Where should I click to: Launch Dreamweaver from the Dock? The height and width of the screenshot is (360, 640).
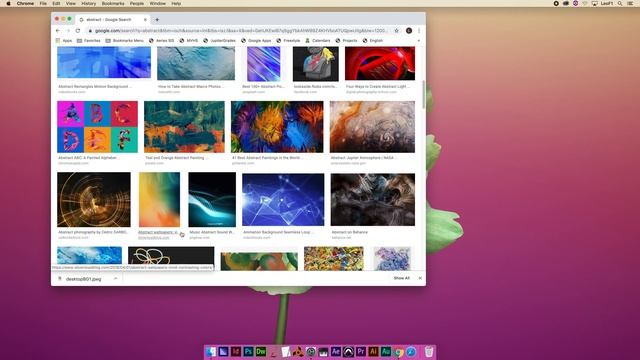[x=261, y=351]
